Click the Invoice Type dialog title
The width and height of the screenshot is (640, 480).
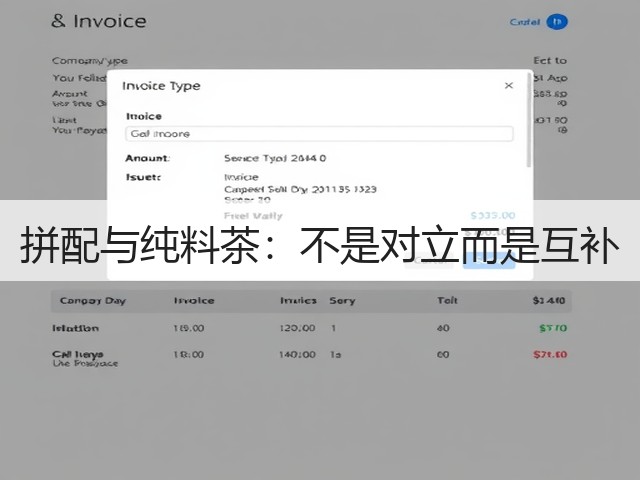click(x=161, y=86)
